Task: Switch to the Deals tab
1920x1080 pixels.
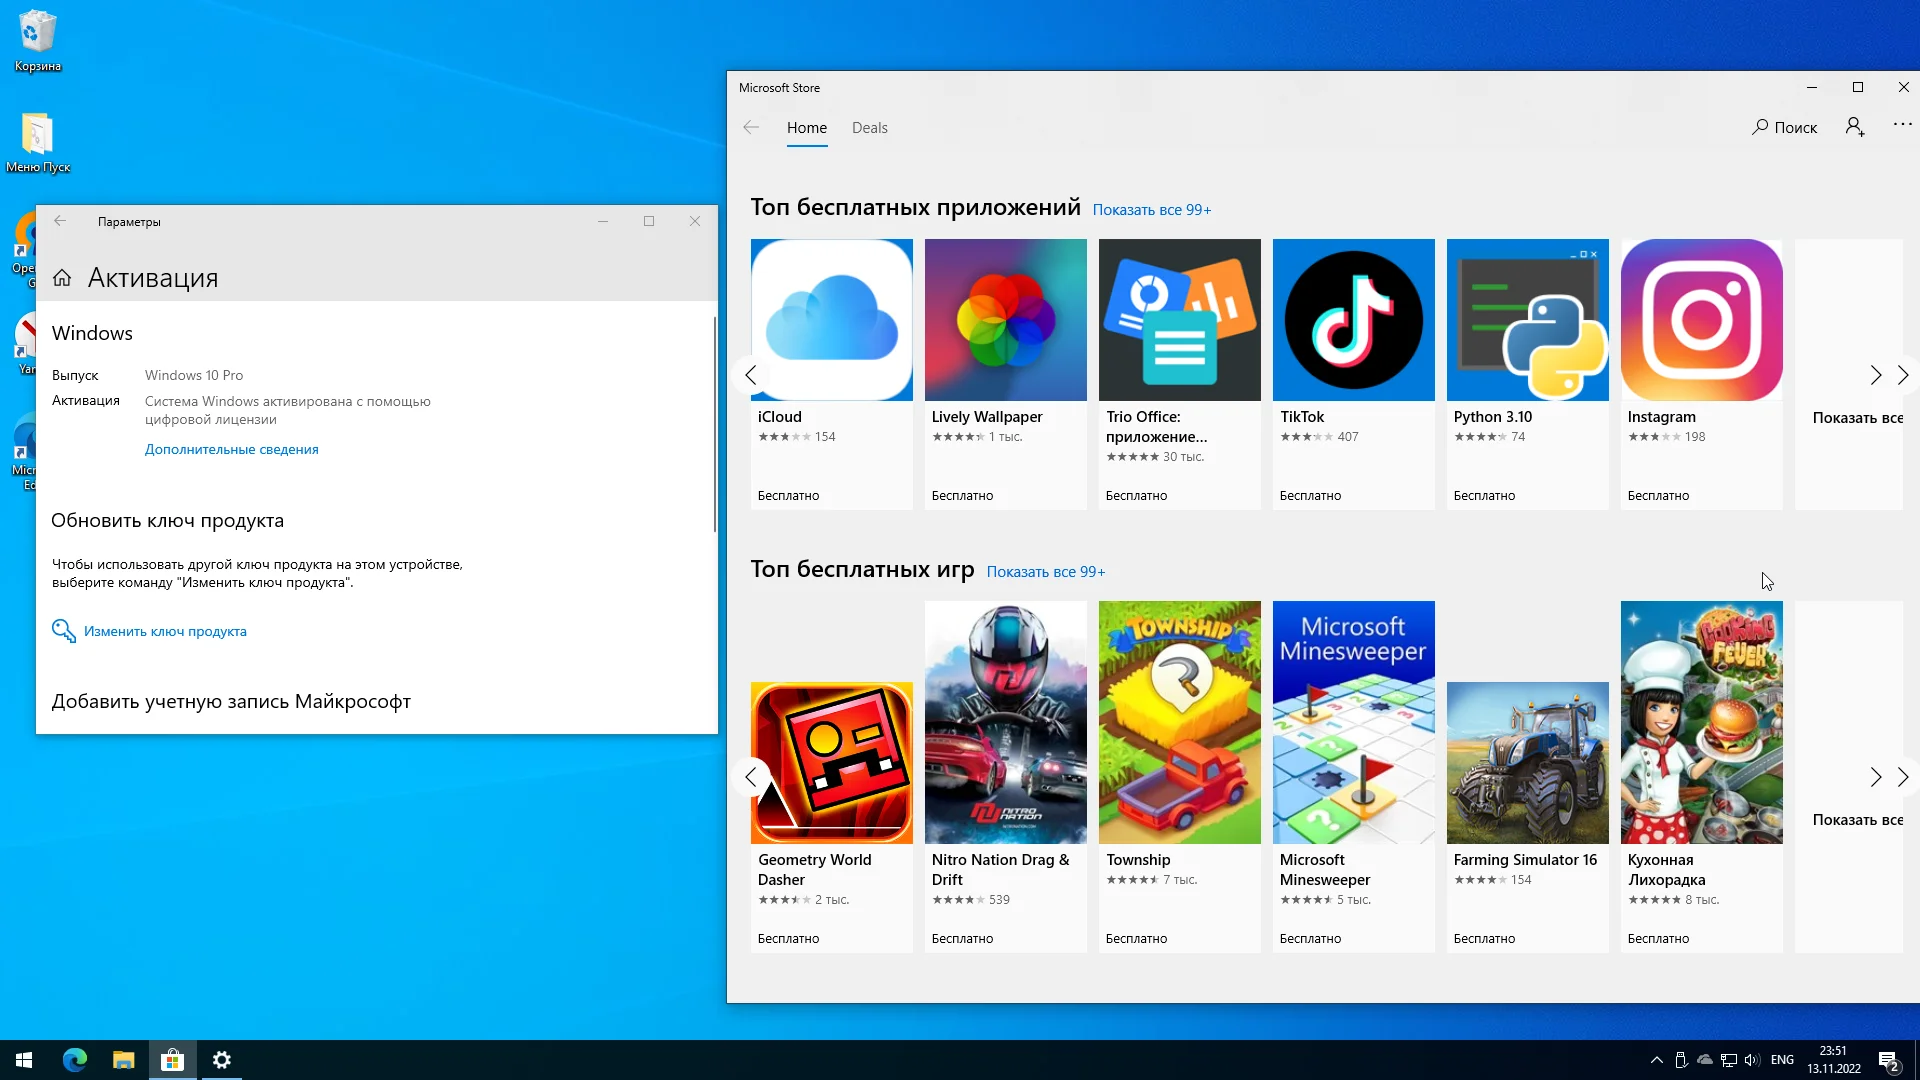Action: tap(869, 128)
